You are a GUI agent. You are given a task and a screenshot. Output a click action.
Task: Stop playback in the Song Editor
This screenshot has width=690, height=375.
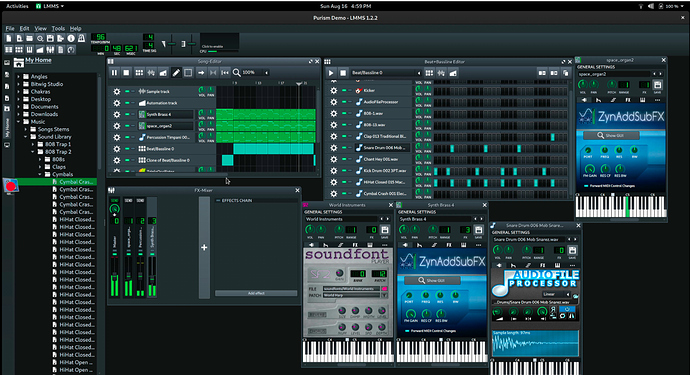tap(126, 73)
